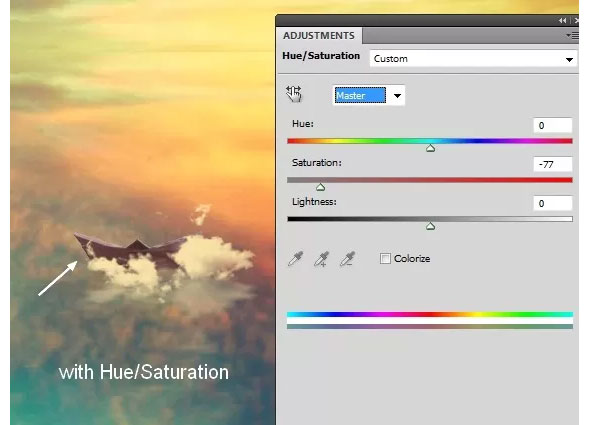The width and height of the screenshot is (590, 425).
Task: Open the Custom preset dropdown
Action: 473,59
